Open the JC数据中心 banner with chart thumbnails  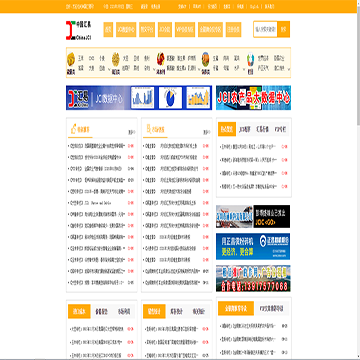pyautogui.click(x=139, y=98)
